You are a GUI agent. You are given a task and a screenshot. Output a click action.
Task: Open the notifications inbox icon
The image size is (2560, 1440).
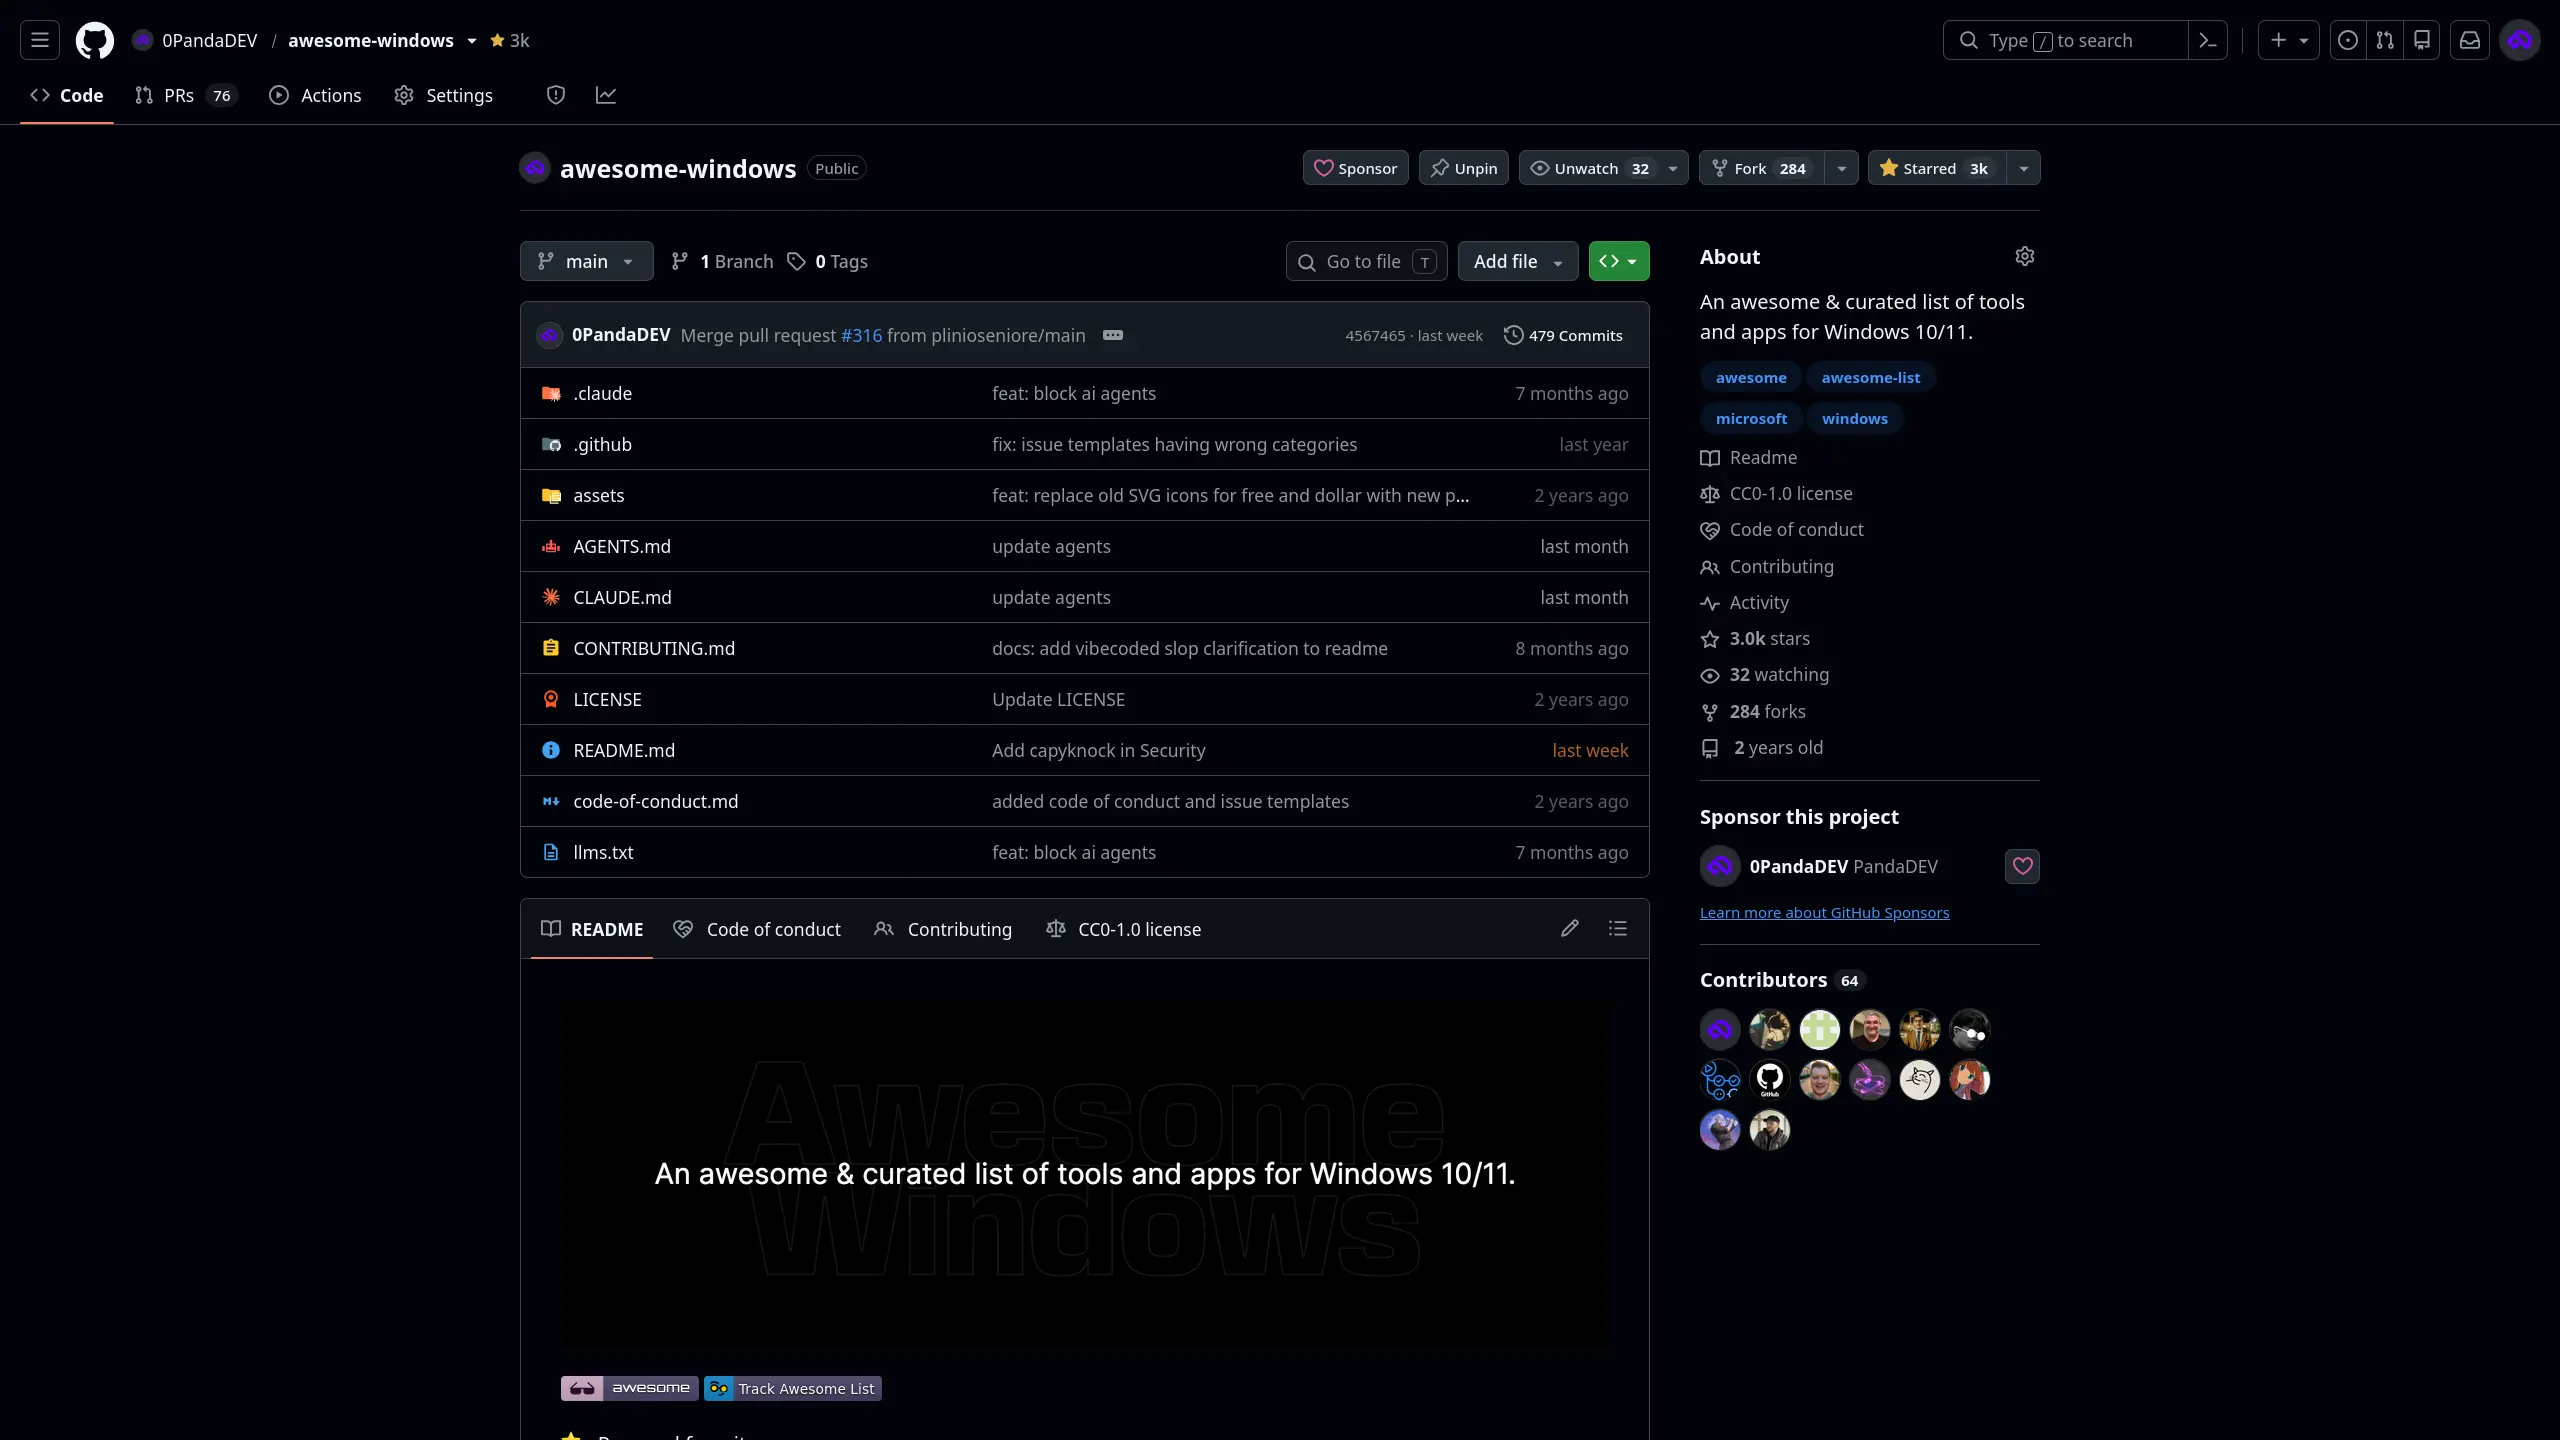pyautogui.click(x=2470, y=40)
